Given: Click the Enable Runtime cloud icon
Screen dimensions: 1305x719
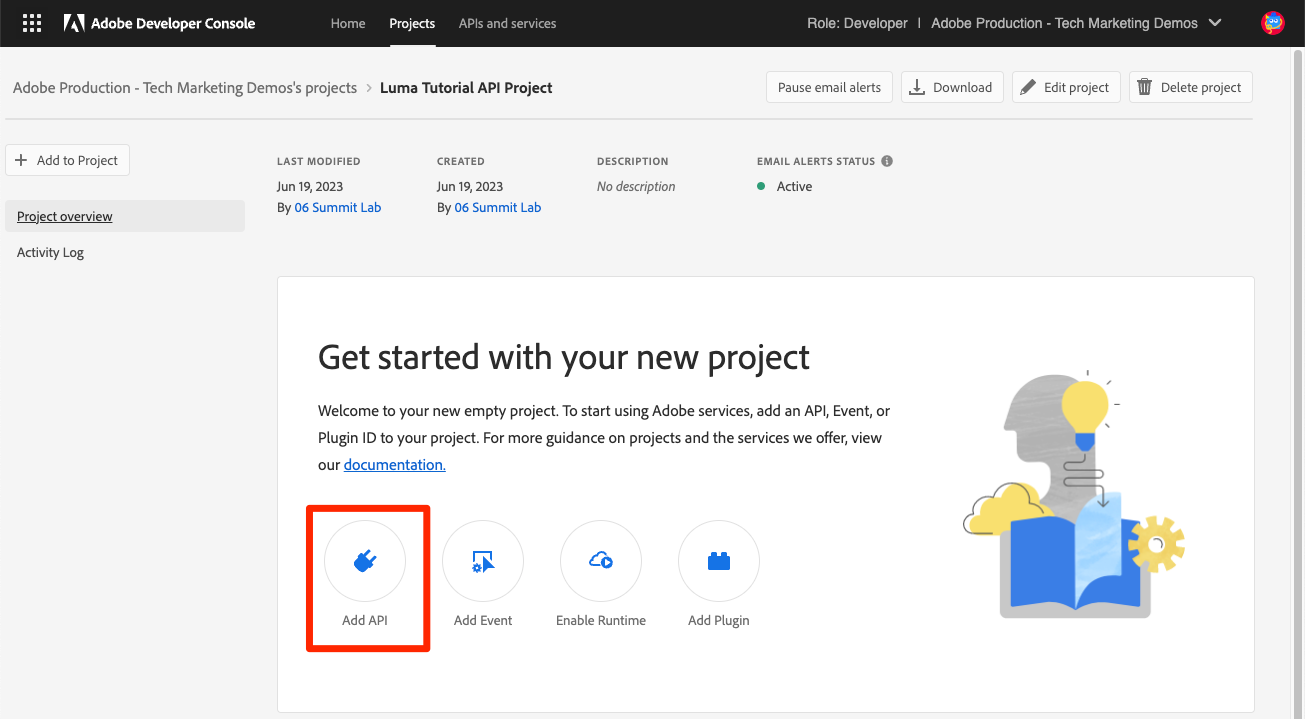Looking at the screenshot, I should click(601, 561).
